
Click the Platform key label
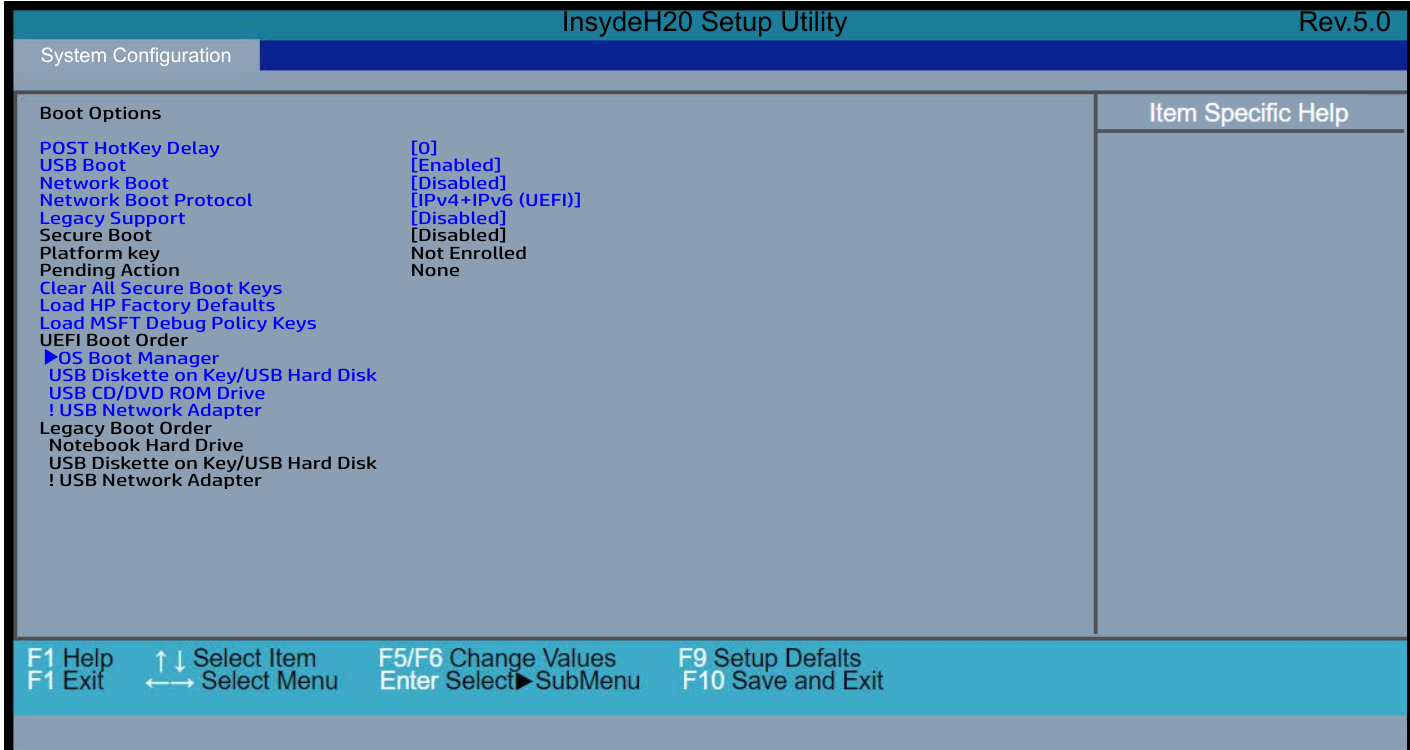[99, 253]
